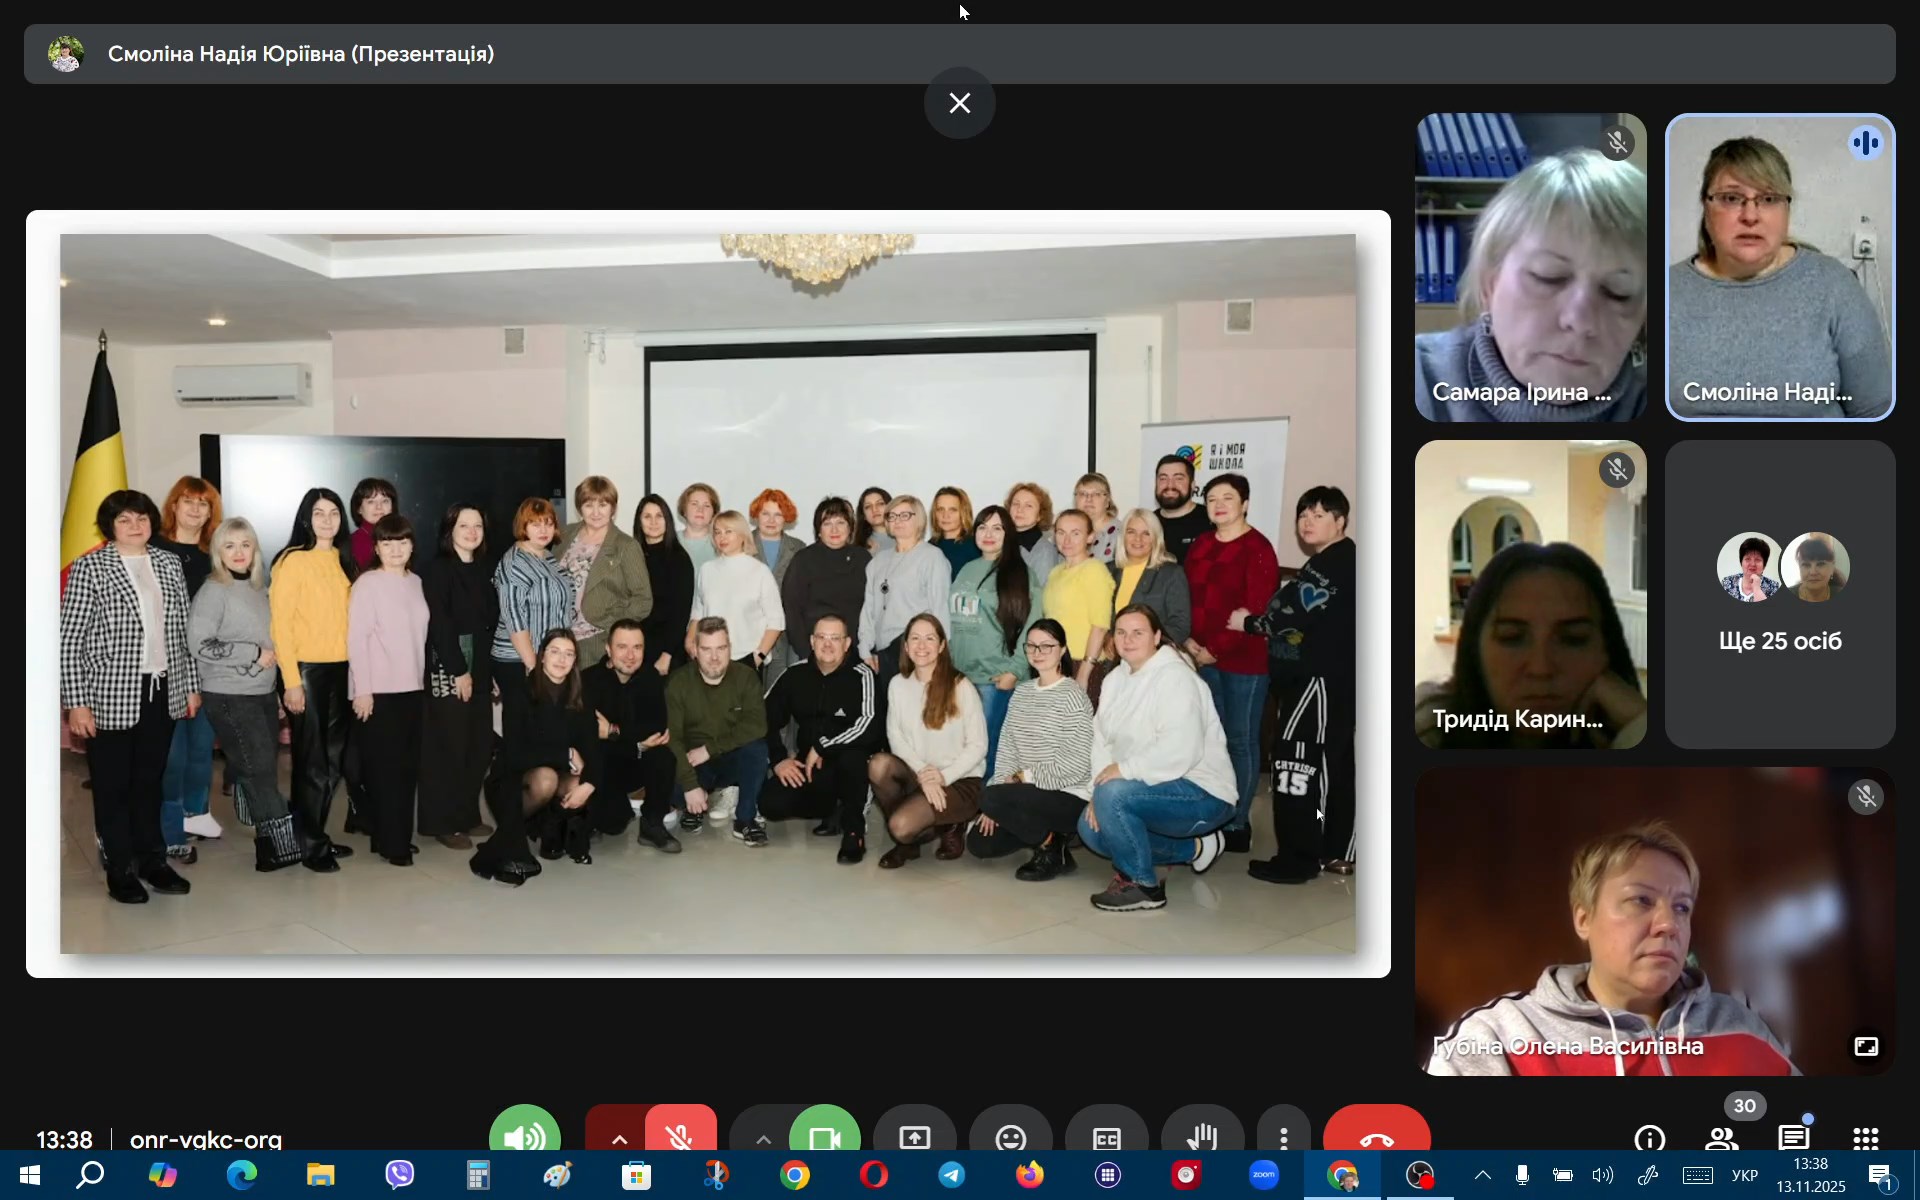Raise hand using hand icon

(x=1202, y=1137)
